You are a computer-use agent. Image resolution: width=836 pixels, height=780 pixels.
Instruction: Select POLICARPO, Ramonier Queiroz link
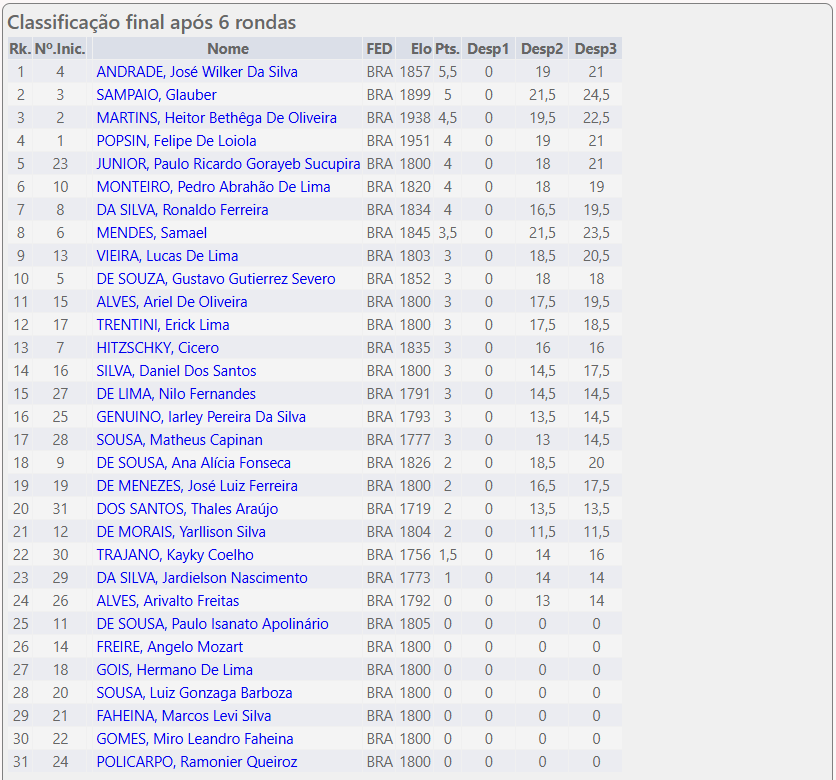click(196, 762)
